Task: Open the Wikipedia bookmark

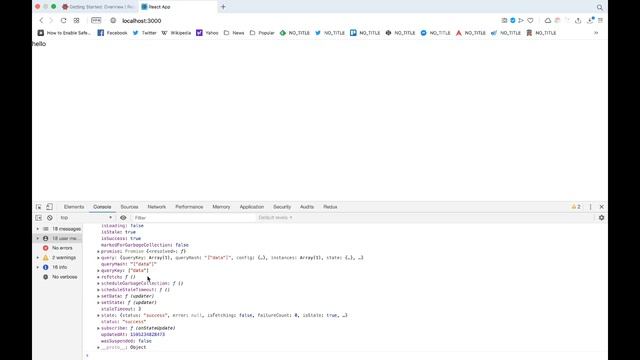Action: pos(176,33)
